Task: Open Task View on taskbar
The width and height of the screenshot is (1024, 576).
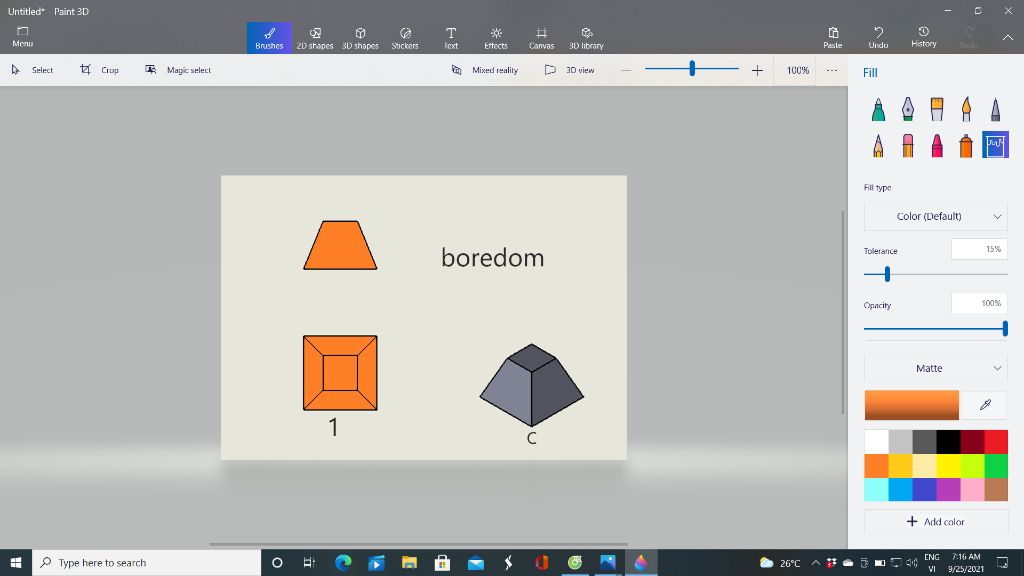Action: tap(310, 562)
